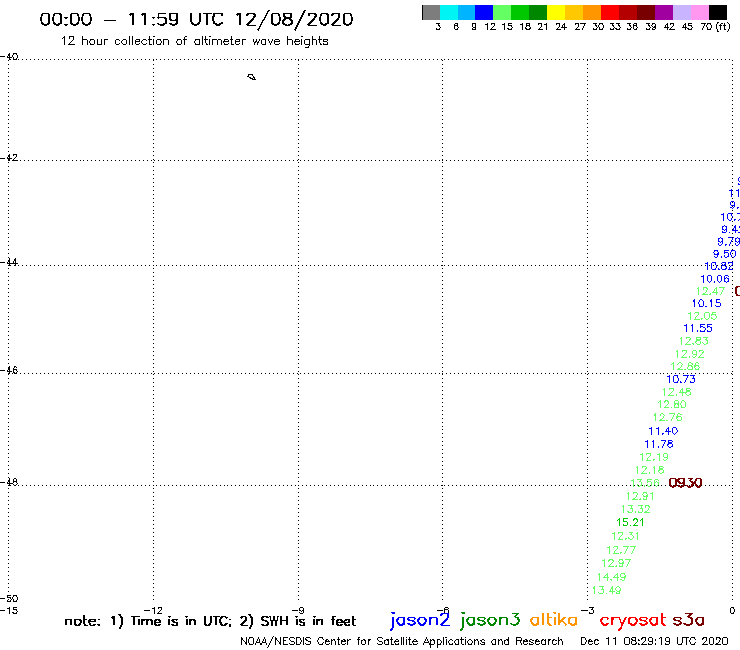Click the blue wave value 11.55

tap(698, 329)
